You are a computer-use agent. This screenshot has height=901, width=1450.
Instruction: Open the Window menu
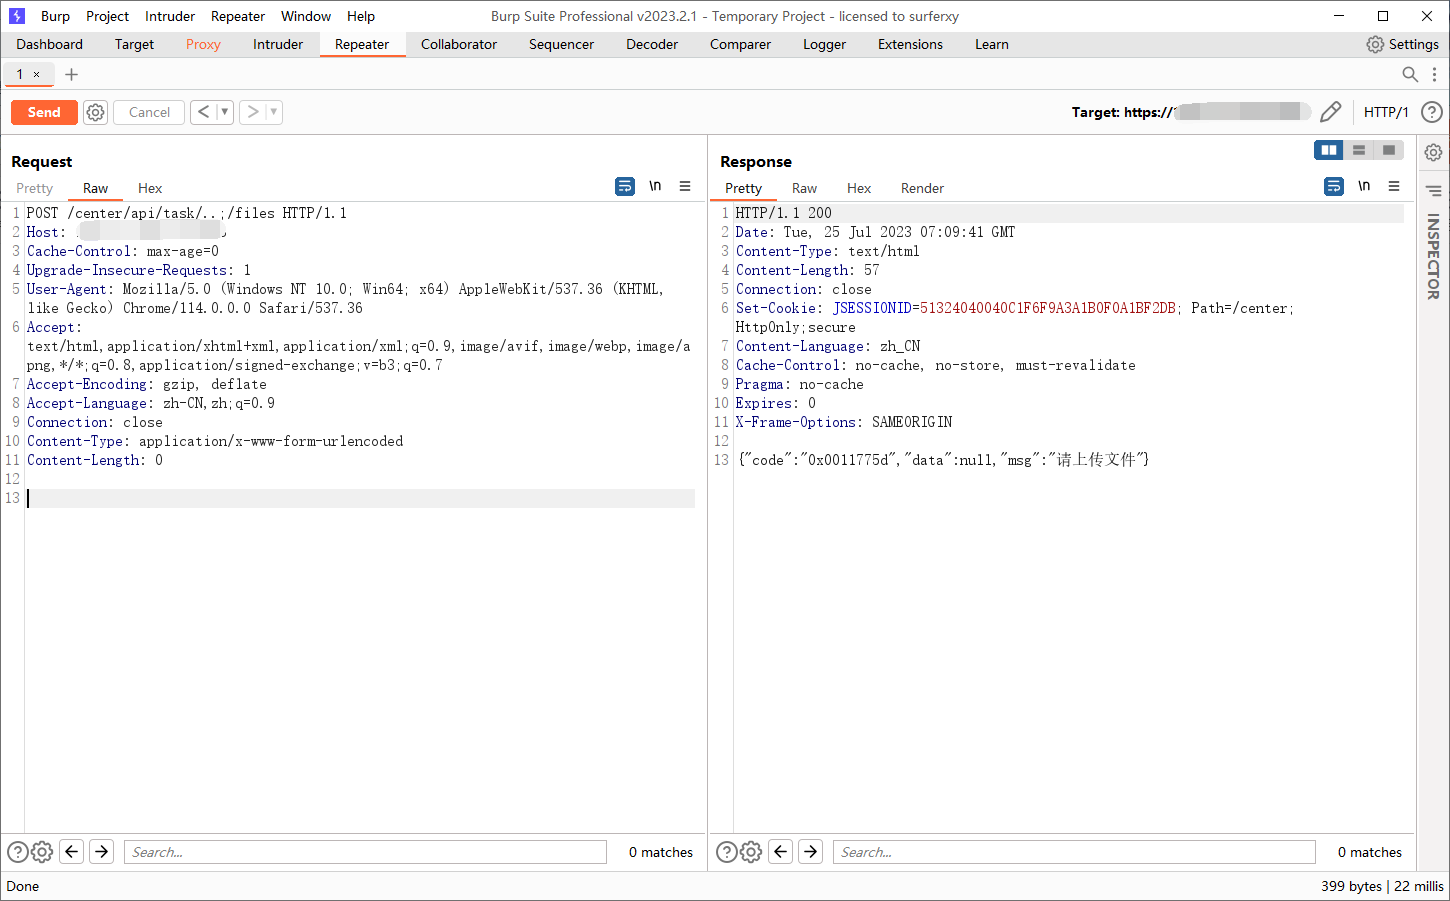point(306,16)
